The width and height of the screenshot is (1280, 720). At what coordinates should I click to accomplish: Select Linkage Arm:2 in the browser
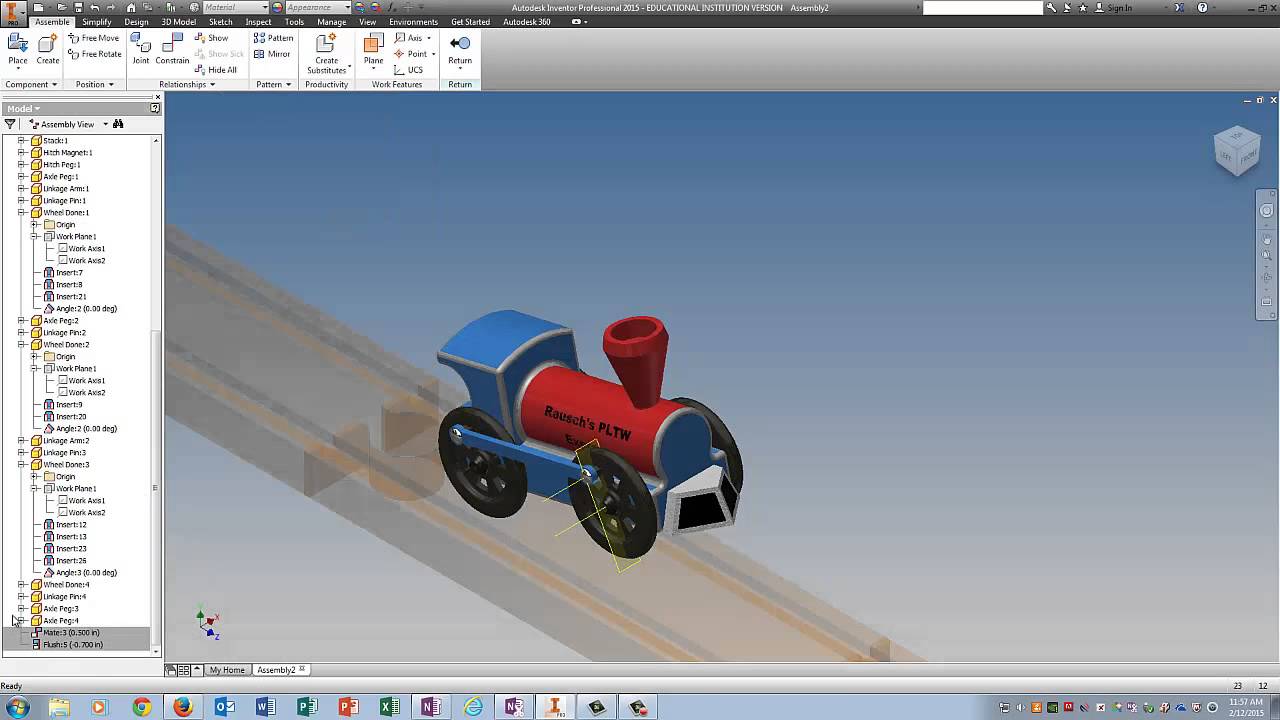[66, 441]
